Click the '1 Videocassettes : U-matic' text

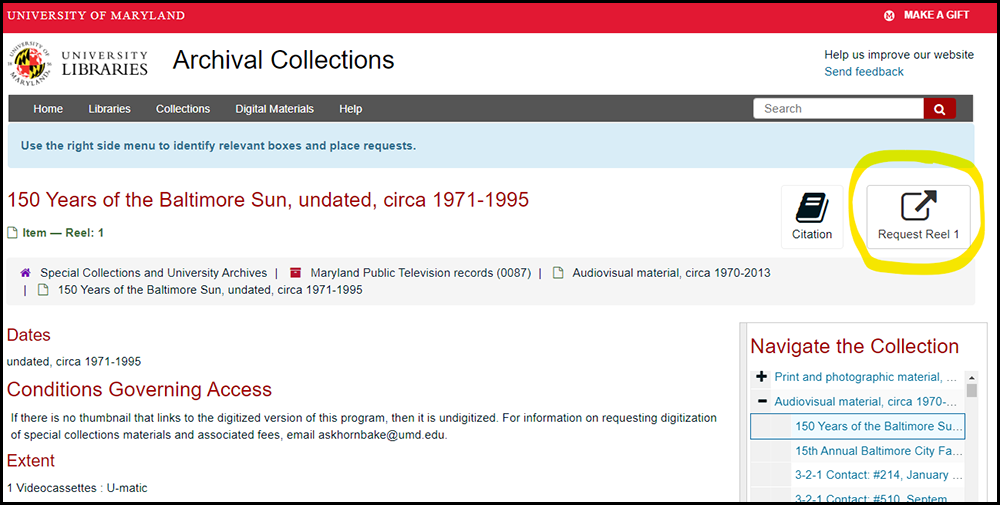tap(77, 488)
